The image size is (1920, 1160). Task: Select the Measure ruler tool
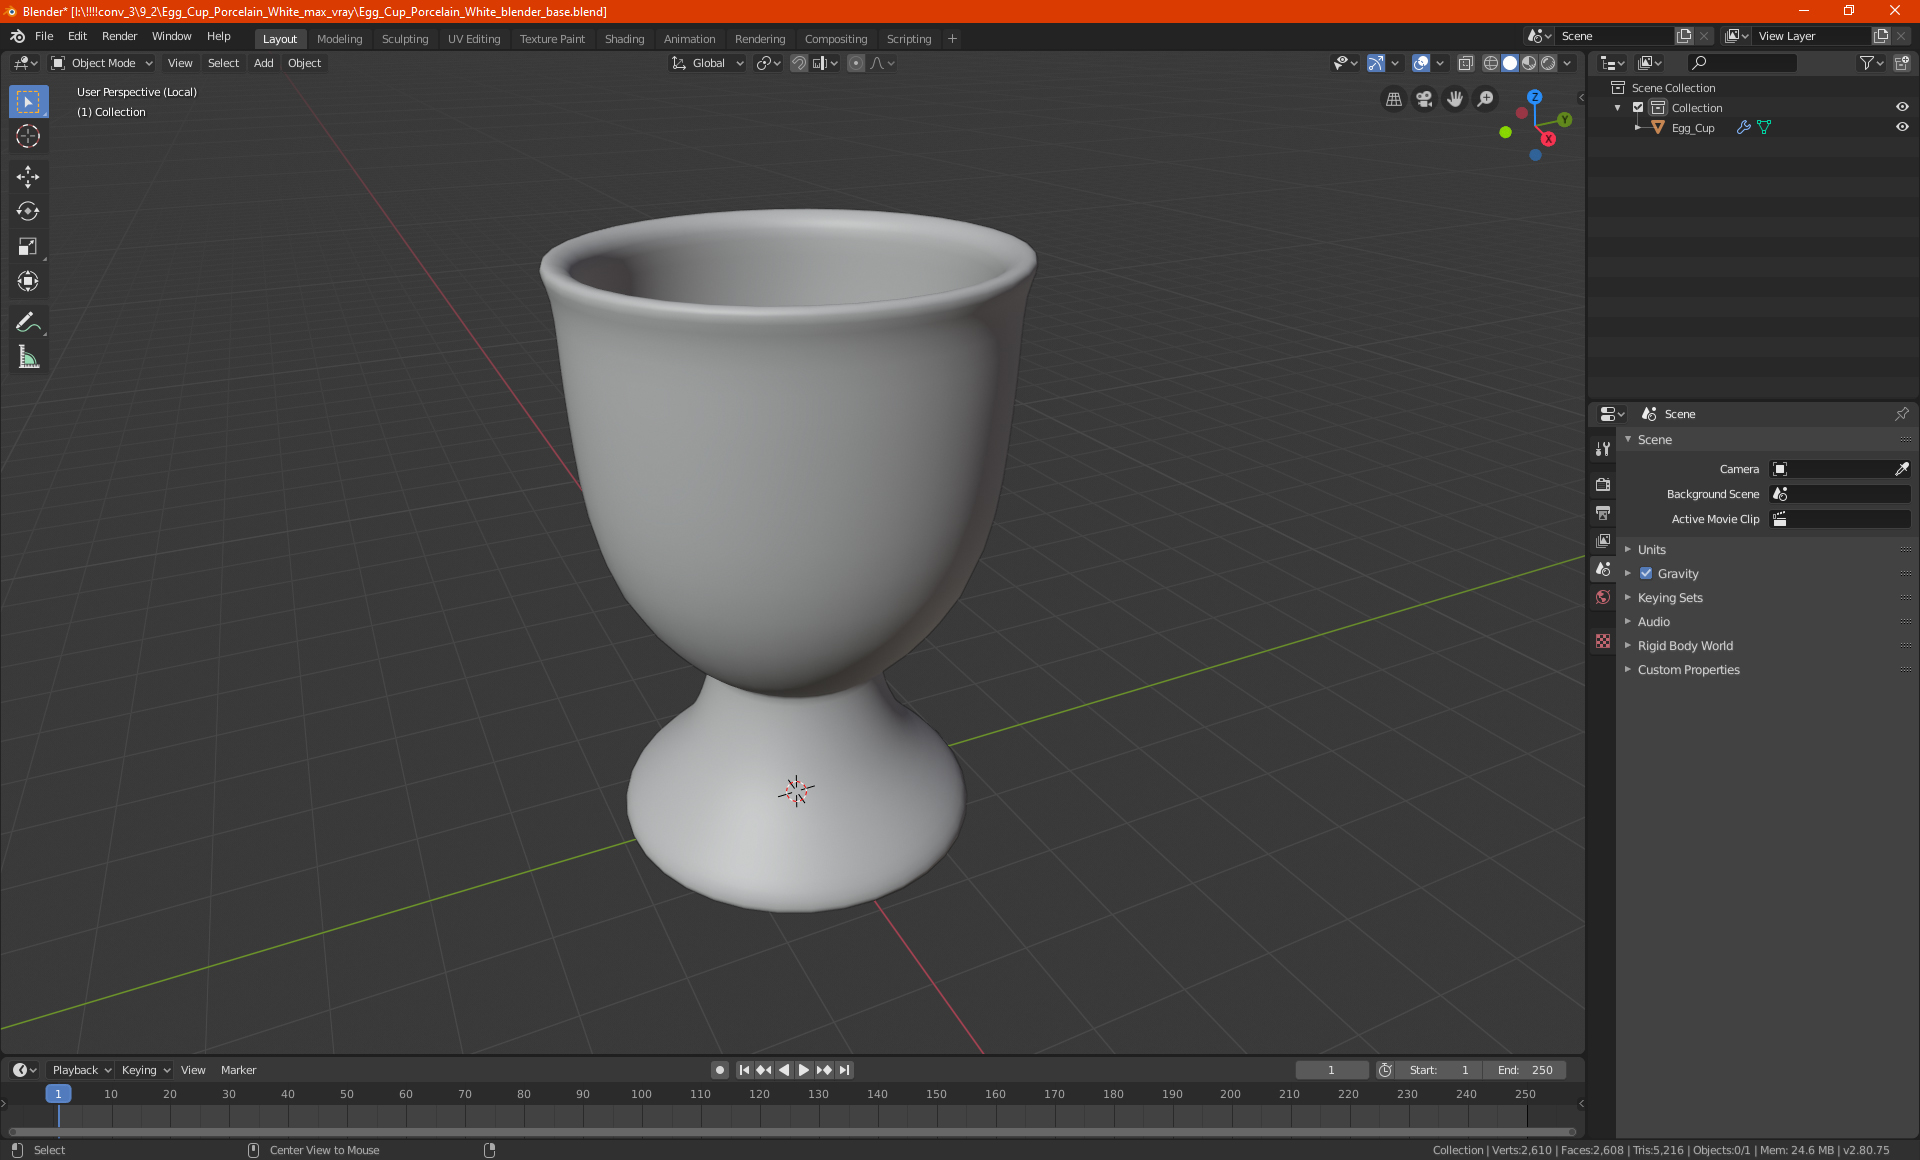28,357
